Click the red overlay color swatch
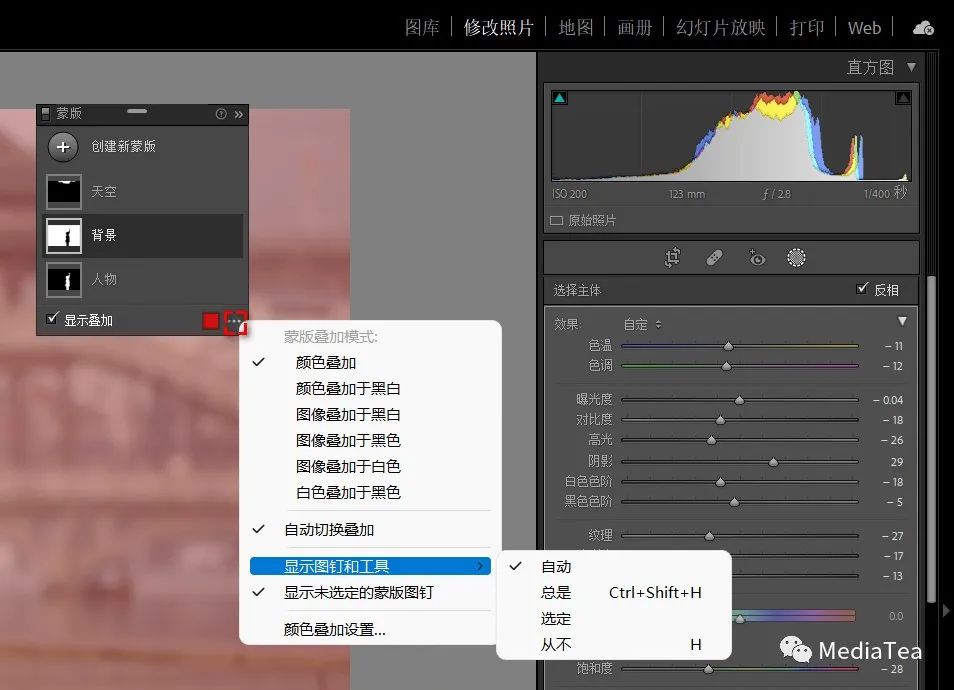This screenshot has width=954, height=690. tap(211, 321)
